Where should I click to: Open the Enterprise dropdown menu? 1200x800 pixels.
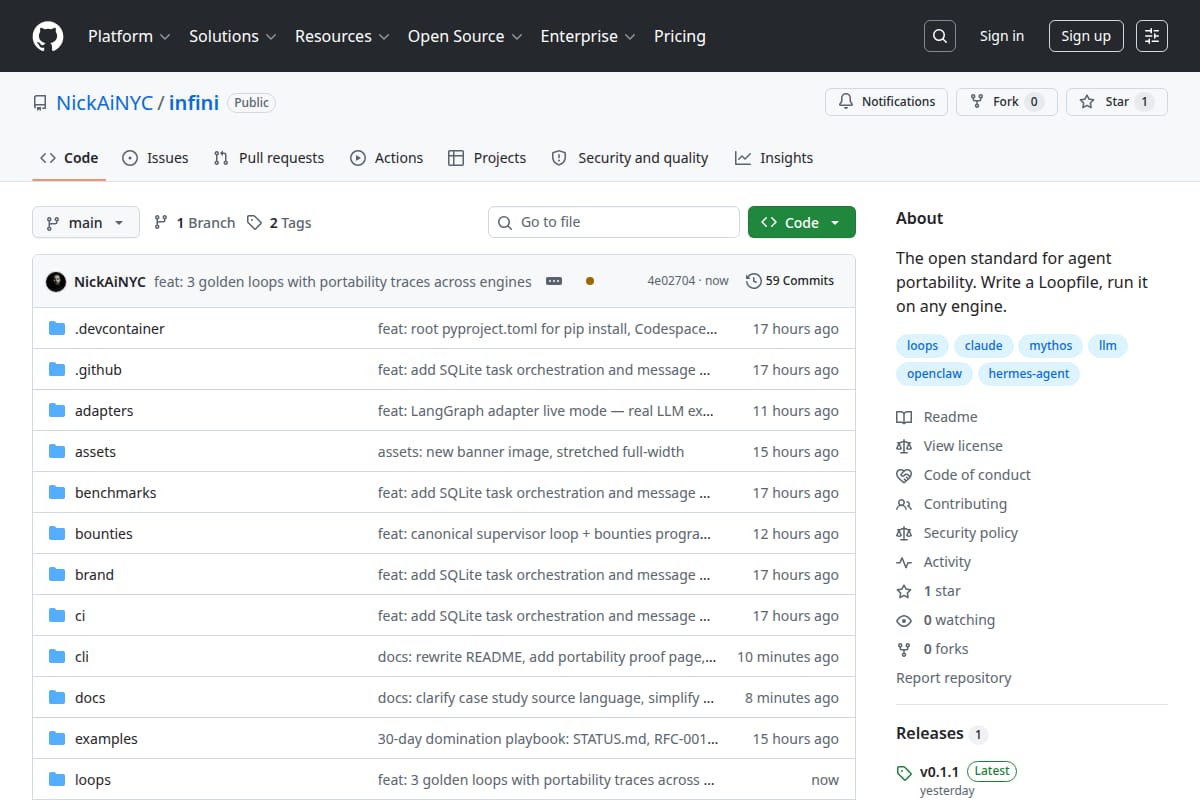588,36
